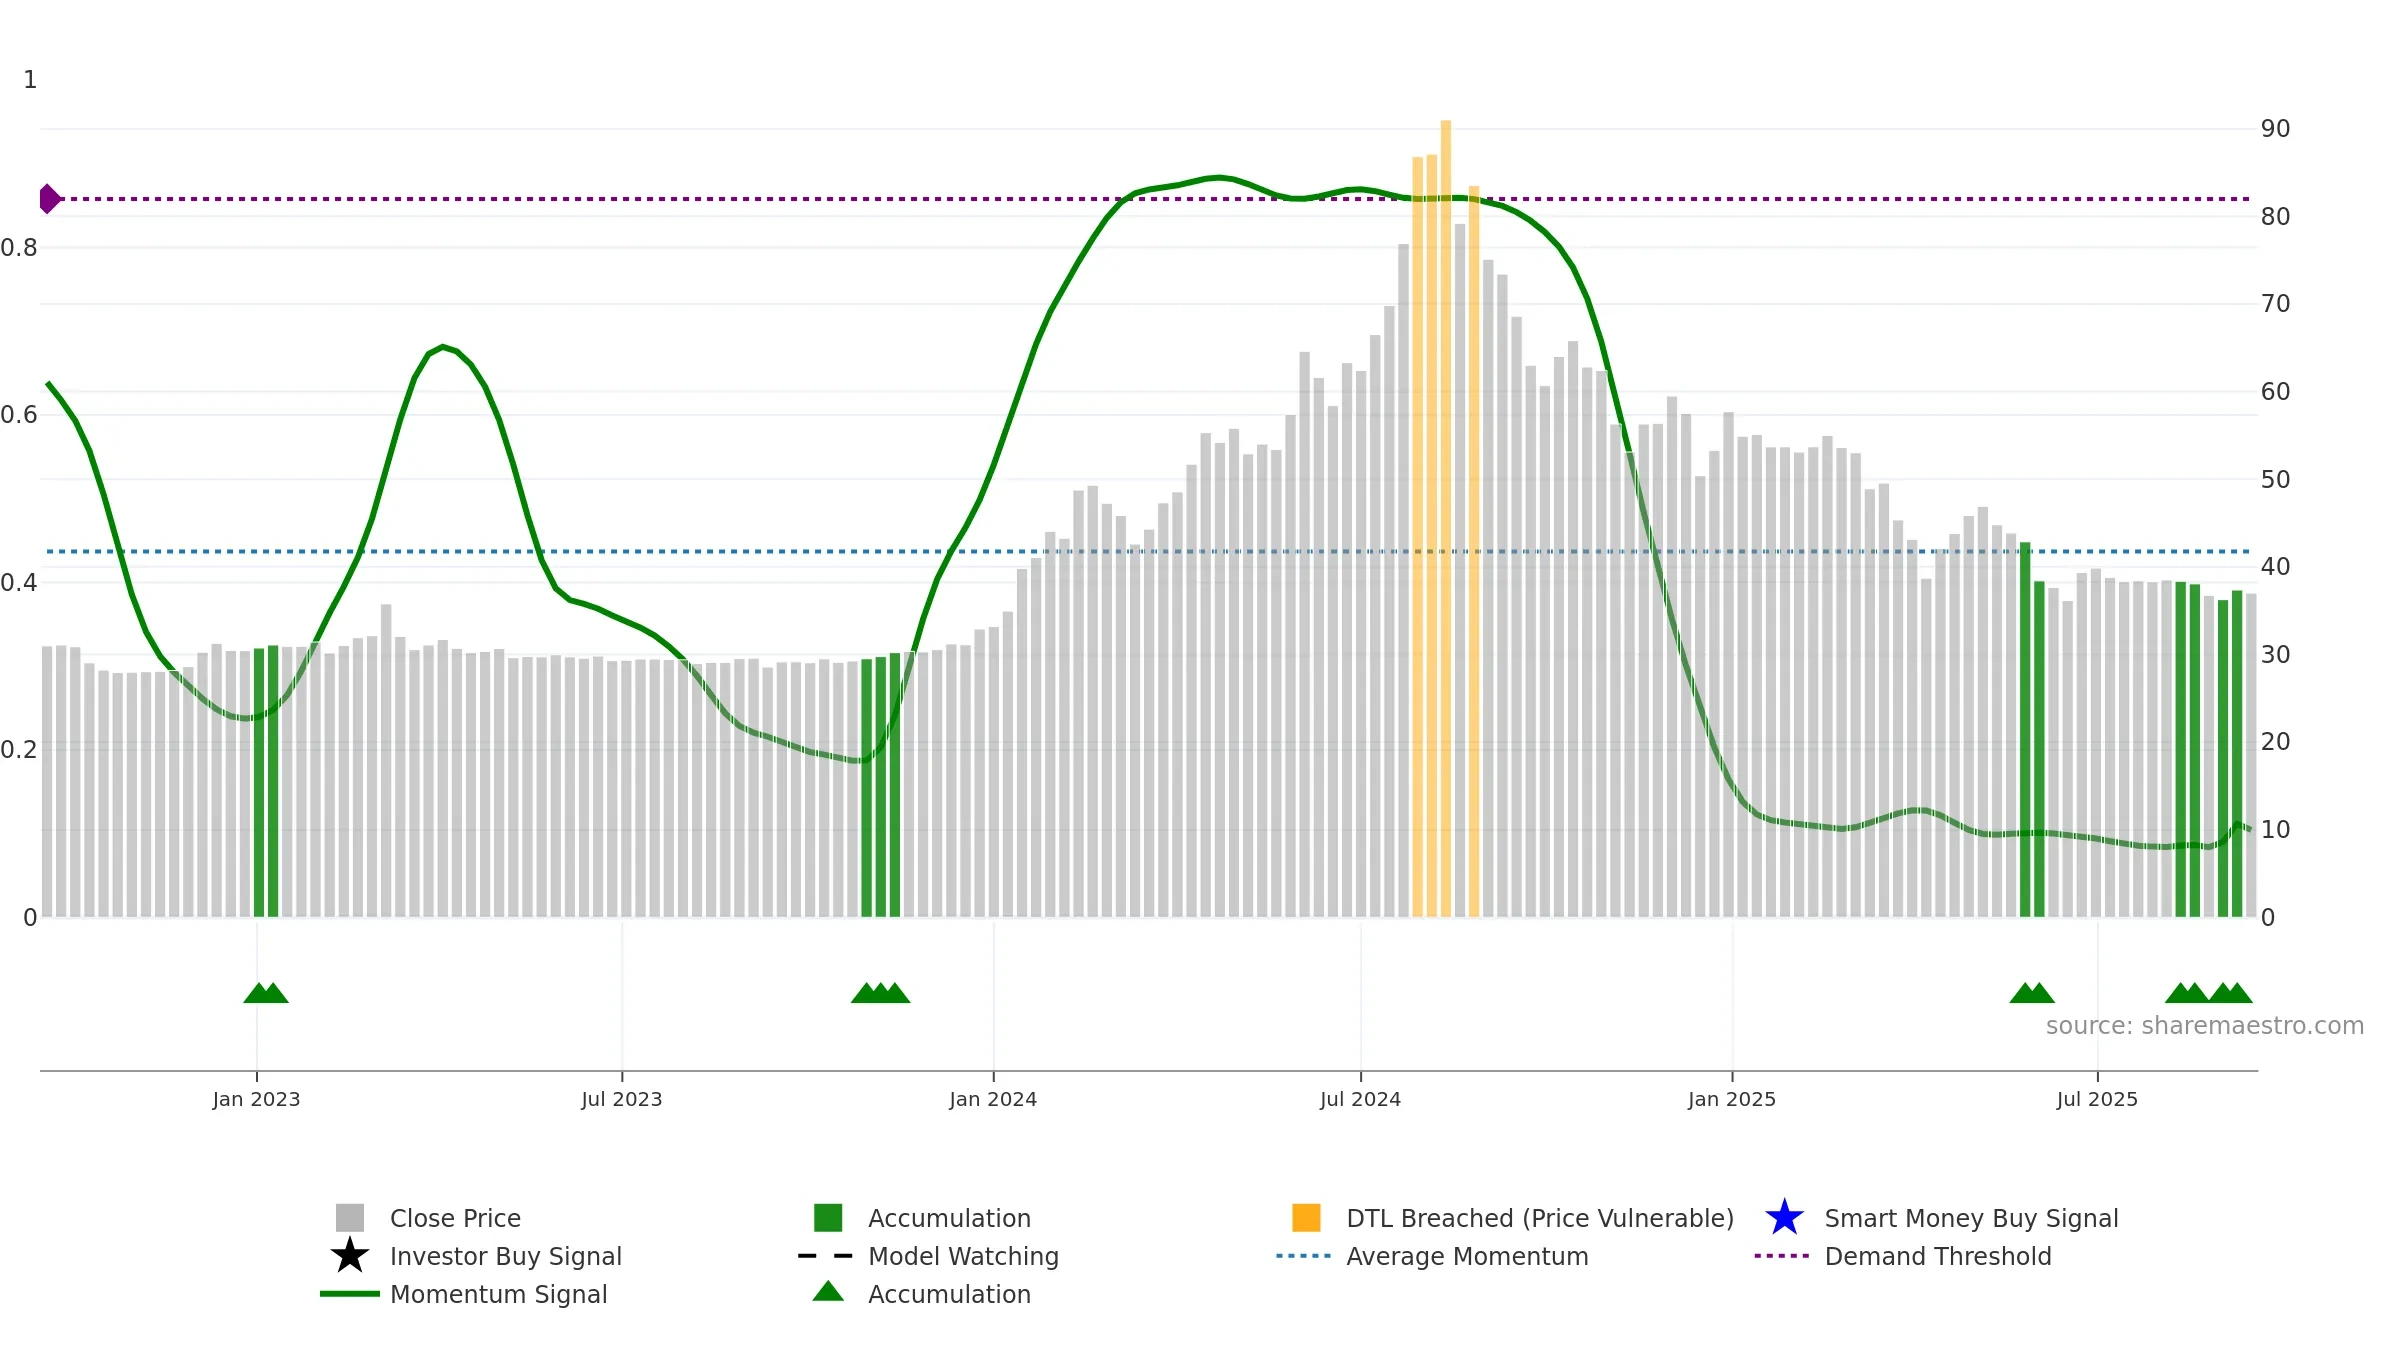This screenshot has height=1350, width=2400.
Task: Toggle the Close Price legend label
Action: [455, 1218]
